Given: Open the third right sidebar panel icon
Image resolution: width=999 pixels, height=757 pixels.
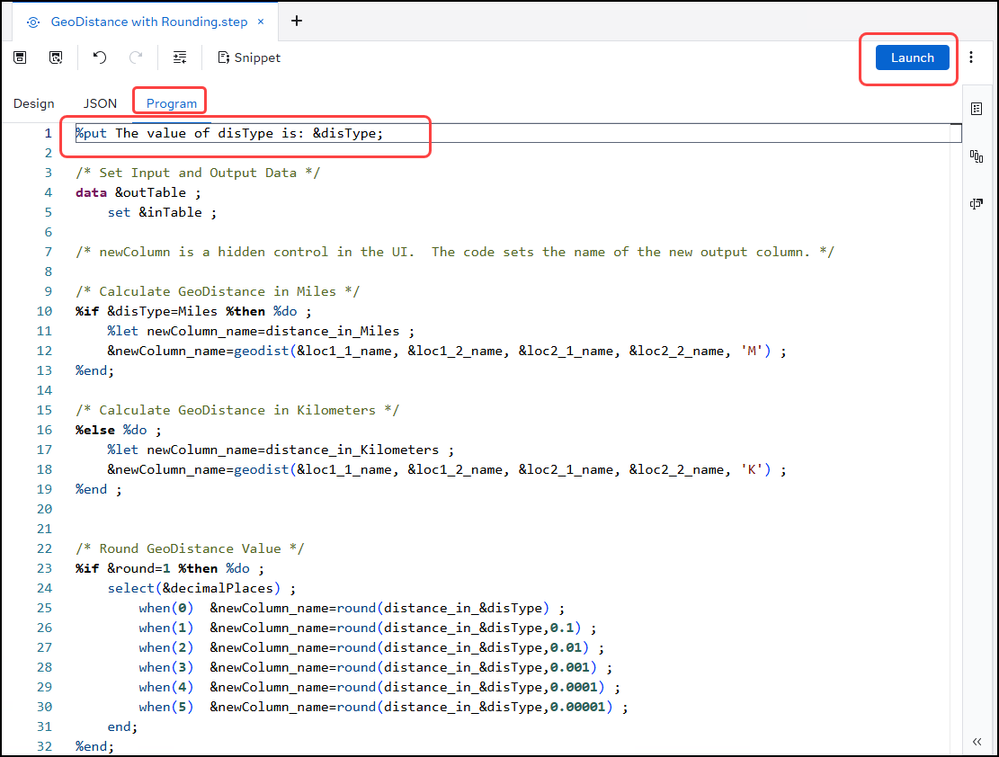Looking at the screenshot, I should (976, 204).
